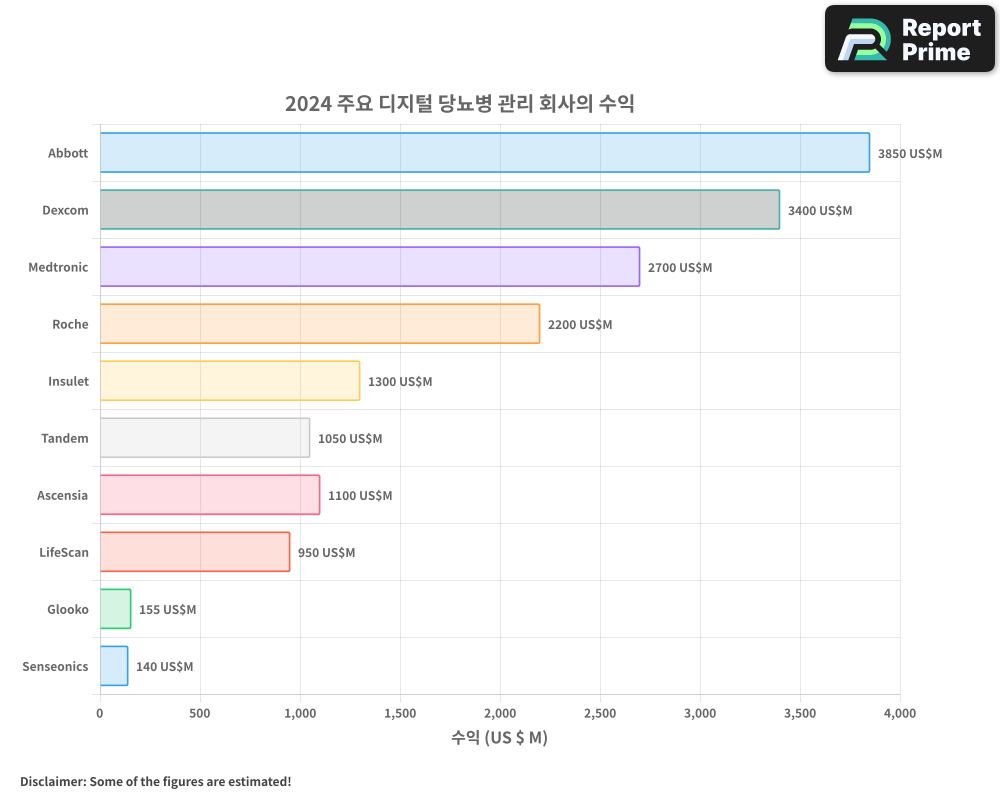The image size is (1000, 800).
Task: Click the Medtronic purple bar
Action: click(370, 267)
